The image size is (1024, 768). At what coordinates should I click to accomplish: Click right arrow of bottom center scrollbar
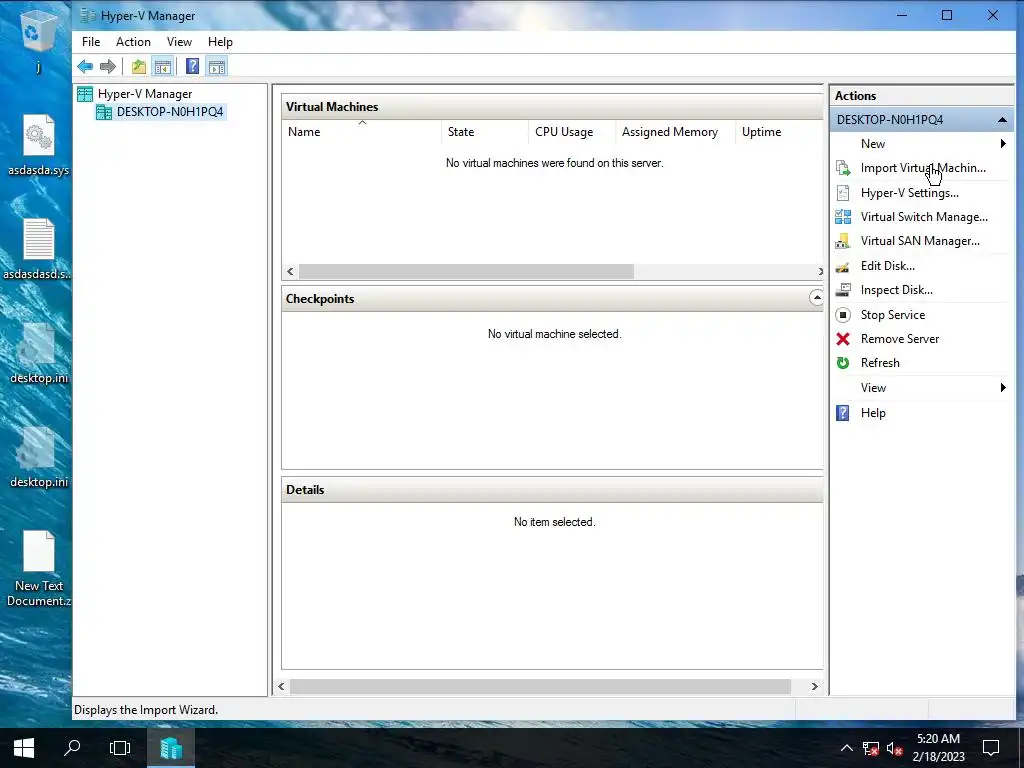(x=814, y=686)
